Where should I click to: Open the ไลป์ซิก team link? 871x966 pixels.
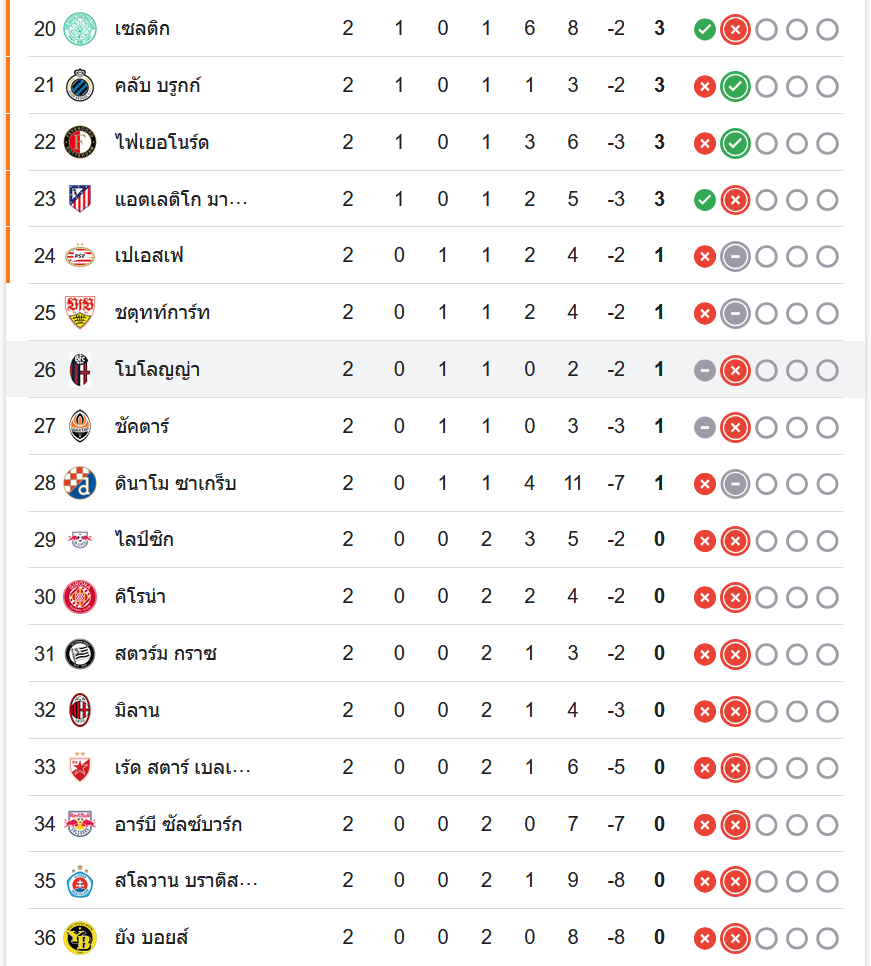(x=144, y=540)
